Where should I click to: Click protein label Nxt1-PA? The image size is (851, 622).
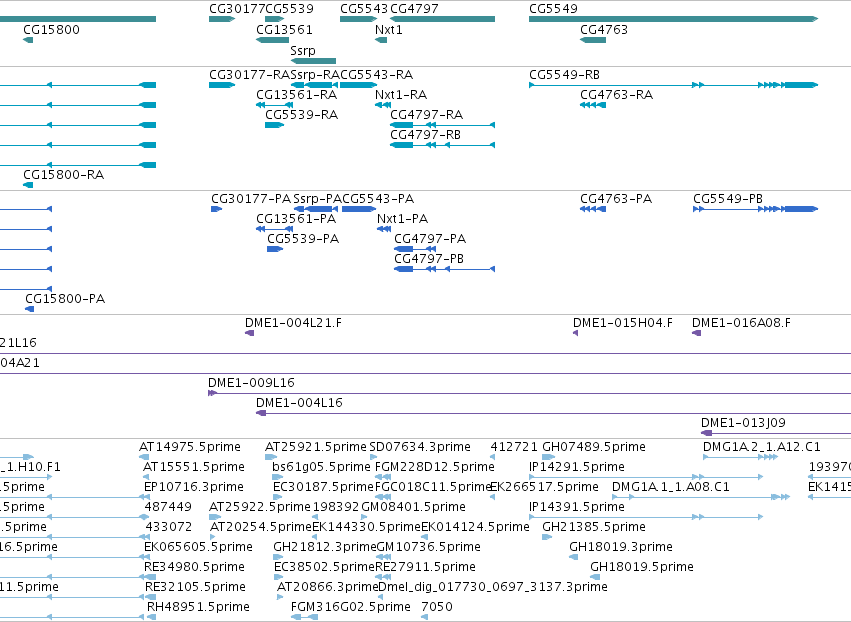403,219
